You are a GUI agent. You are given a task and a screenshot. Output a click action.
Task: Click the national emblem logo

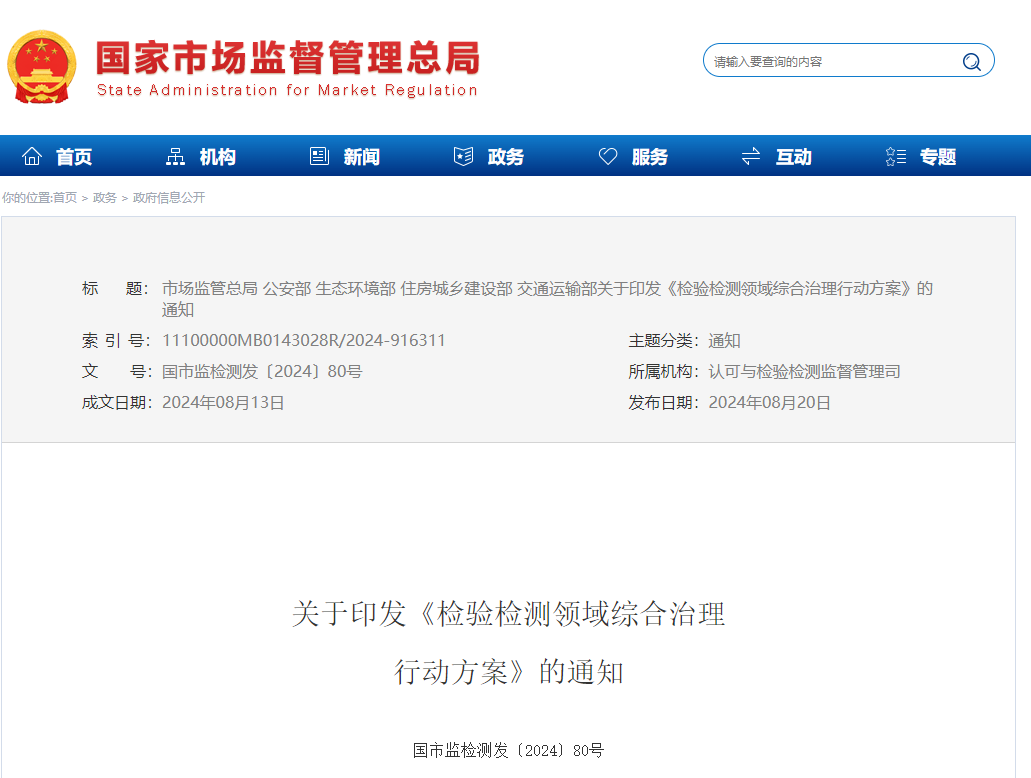[42, 67]
